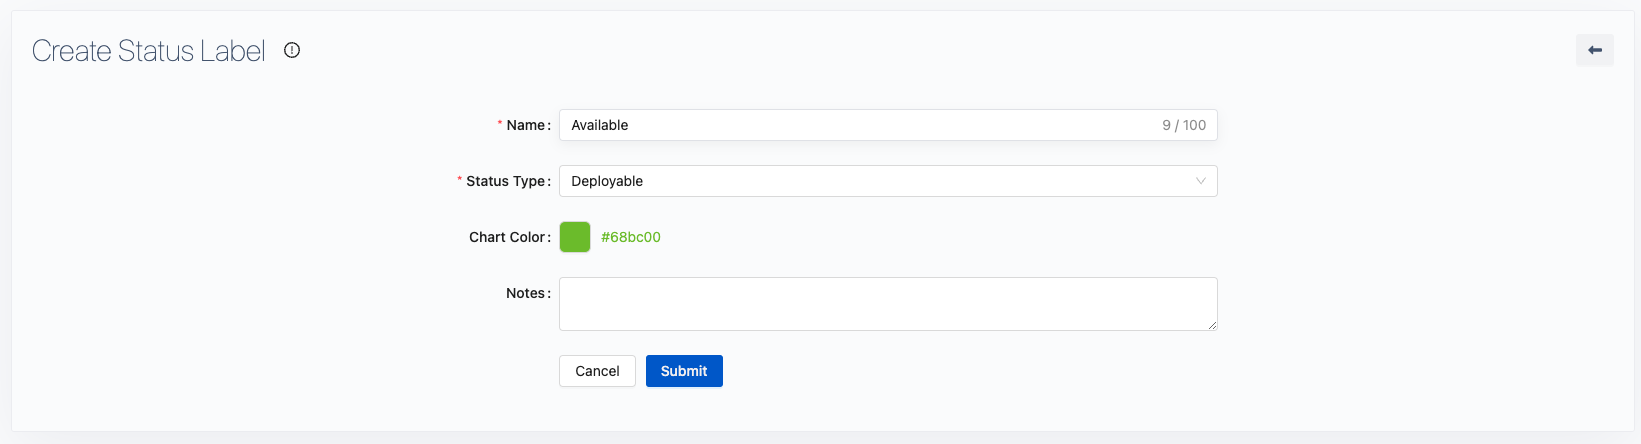This screenshot has width=1641, height=444.
Task: Focus the Name field containing Available
Action: (860, 125)
